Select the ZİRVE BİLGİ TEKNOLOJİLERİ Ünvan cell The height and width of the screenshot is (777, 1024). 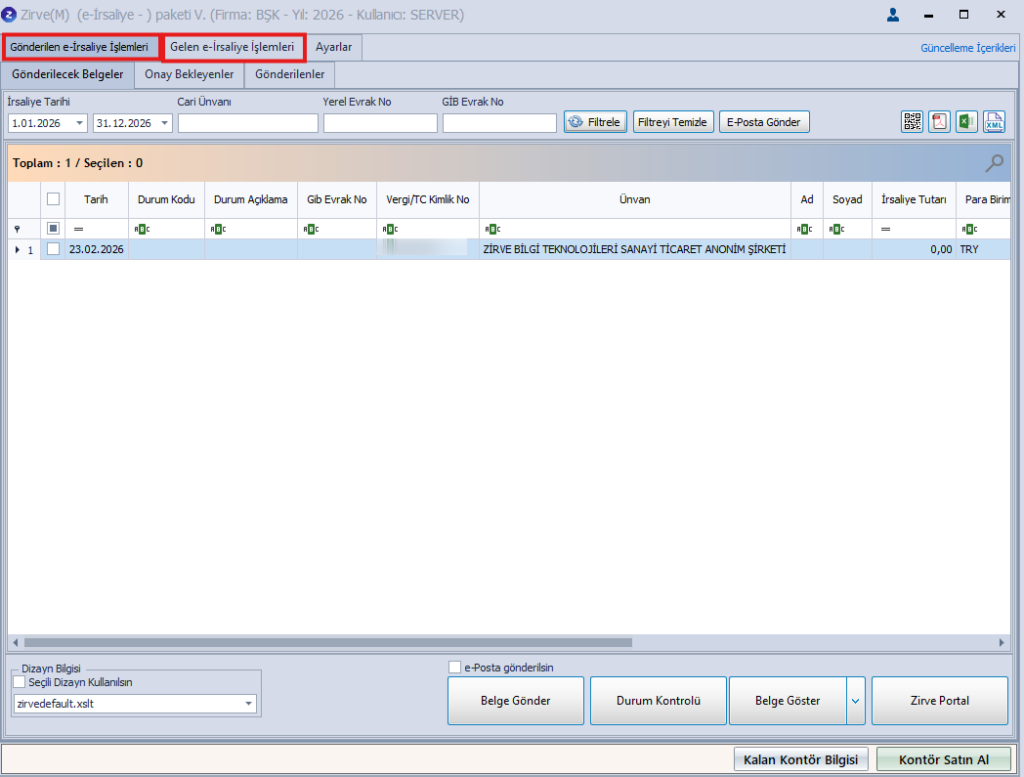tap(635, 249)
